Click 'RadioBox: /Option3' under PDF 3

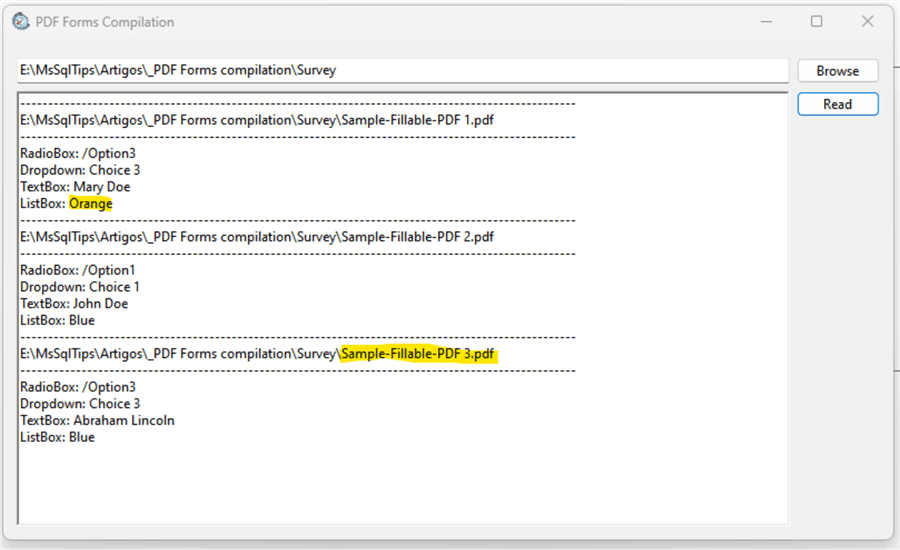(78, 387)
